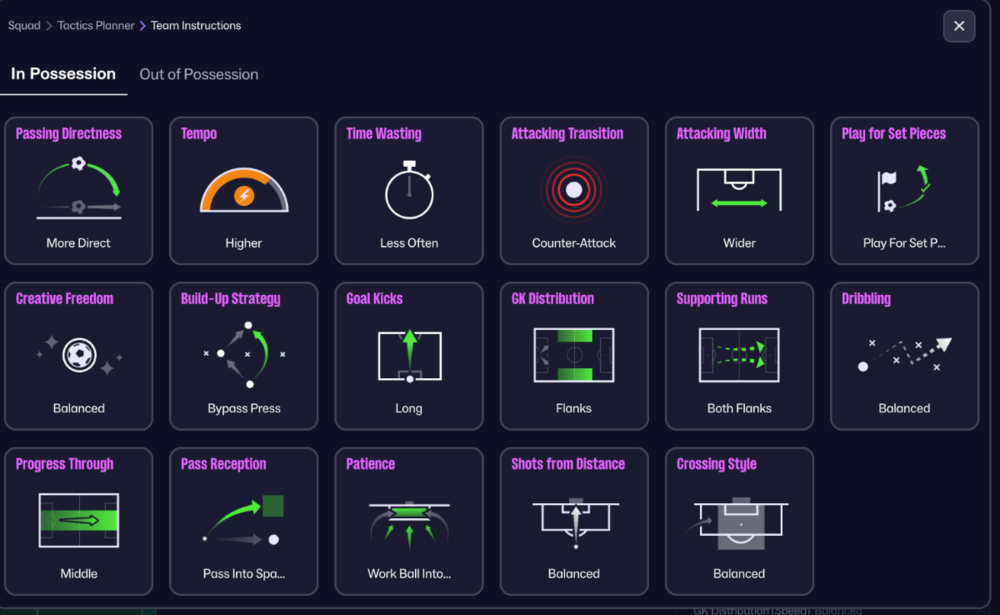Click the 'Wider' value text
This screenshot has height=615, width=1000.
[x=739, y=243]
